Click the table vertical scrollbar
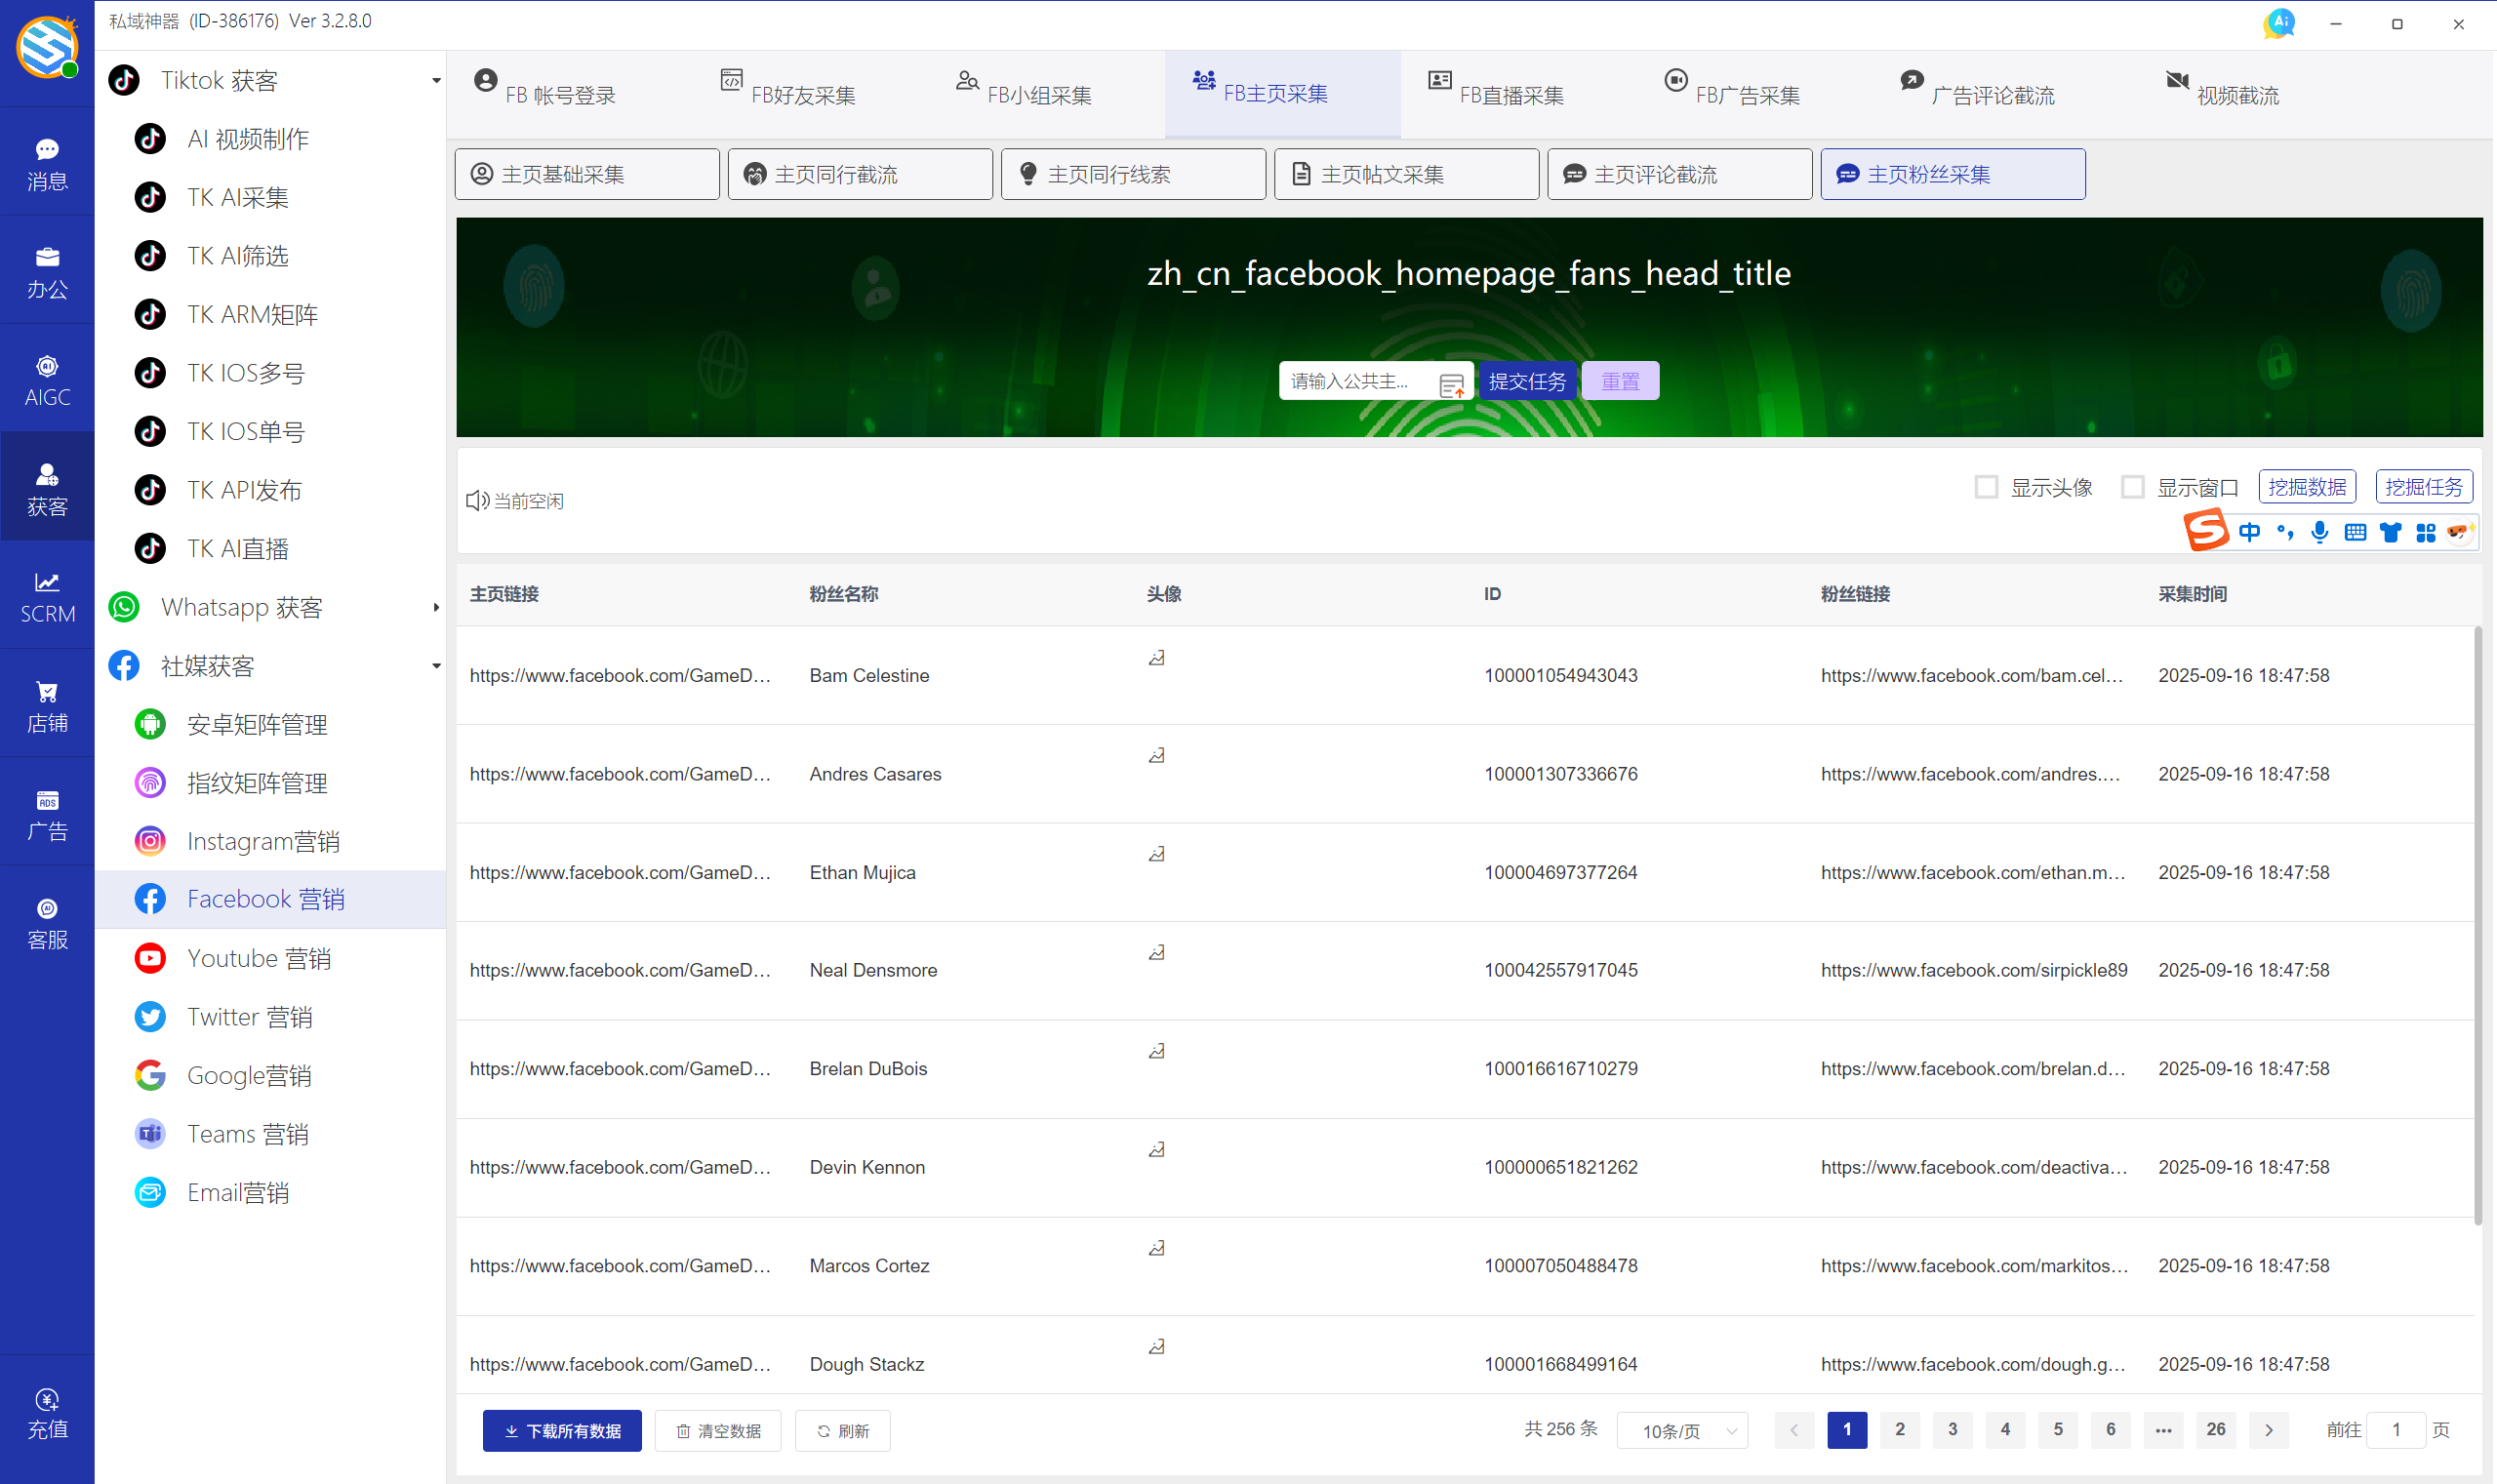Image resolution: width=2497 pixels, height=1484 pixels. click(x=2478, y=924)
